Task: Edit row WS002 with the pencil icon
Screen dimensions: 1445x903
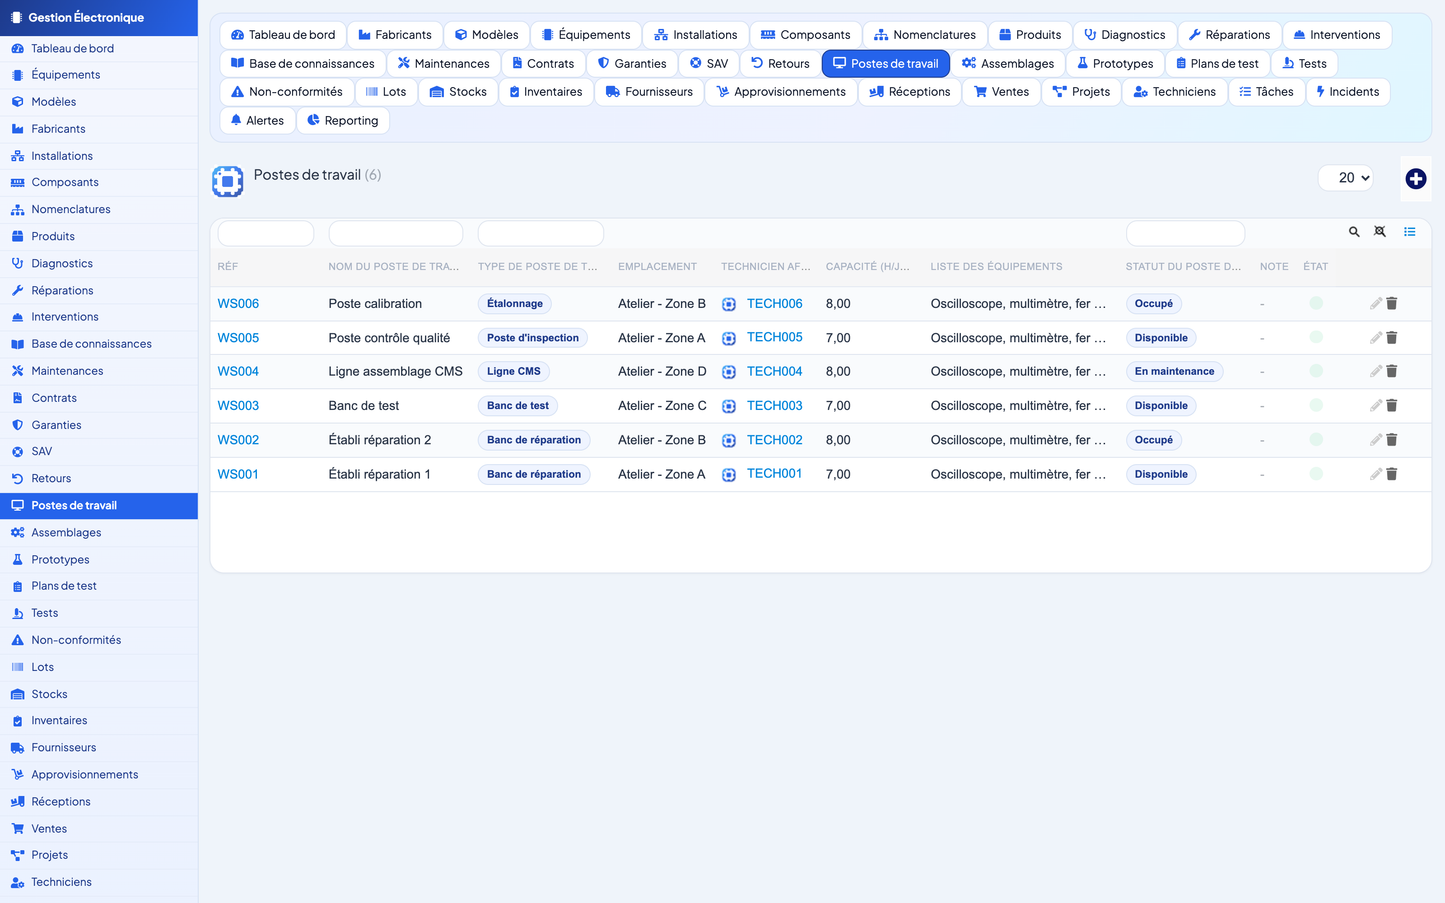Action: click(1376, 440)
